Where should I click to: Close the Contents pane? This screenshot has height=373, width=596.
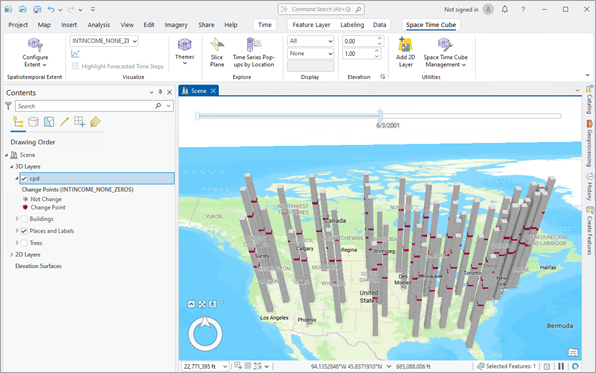click(x=170, y=92)
